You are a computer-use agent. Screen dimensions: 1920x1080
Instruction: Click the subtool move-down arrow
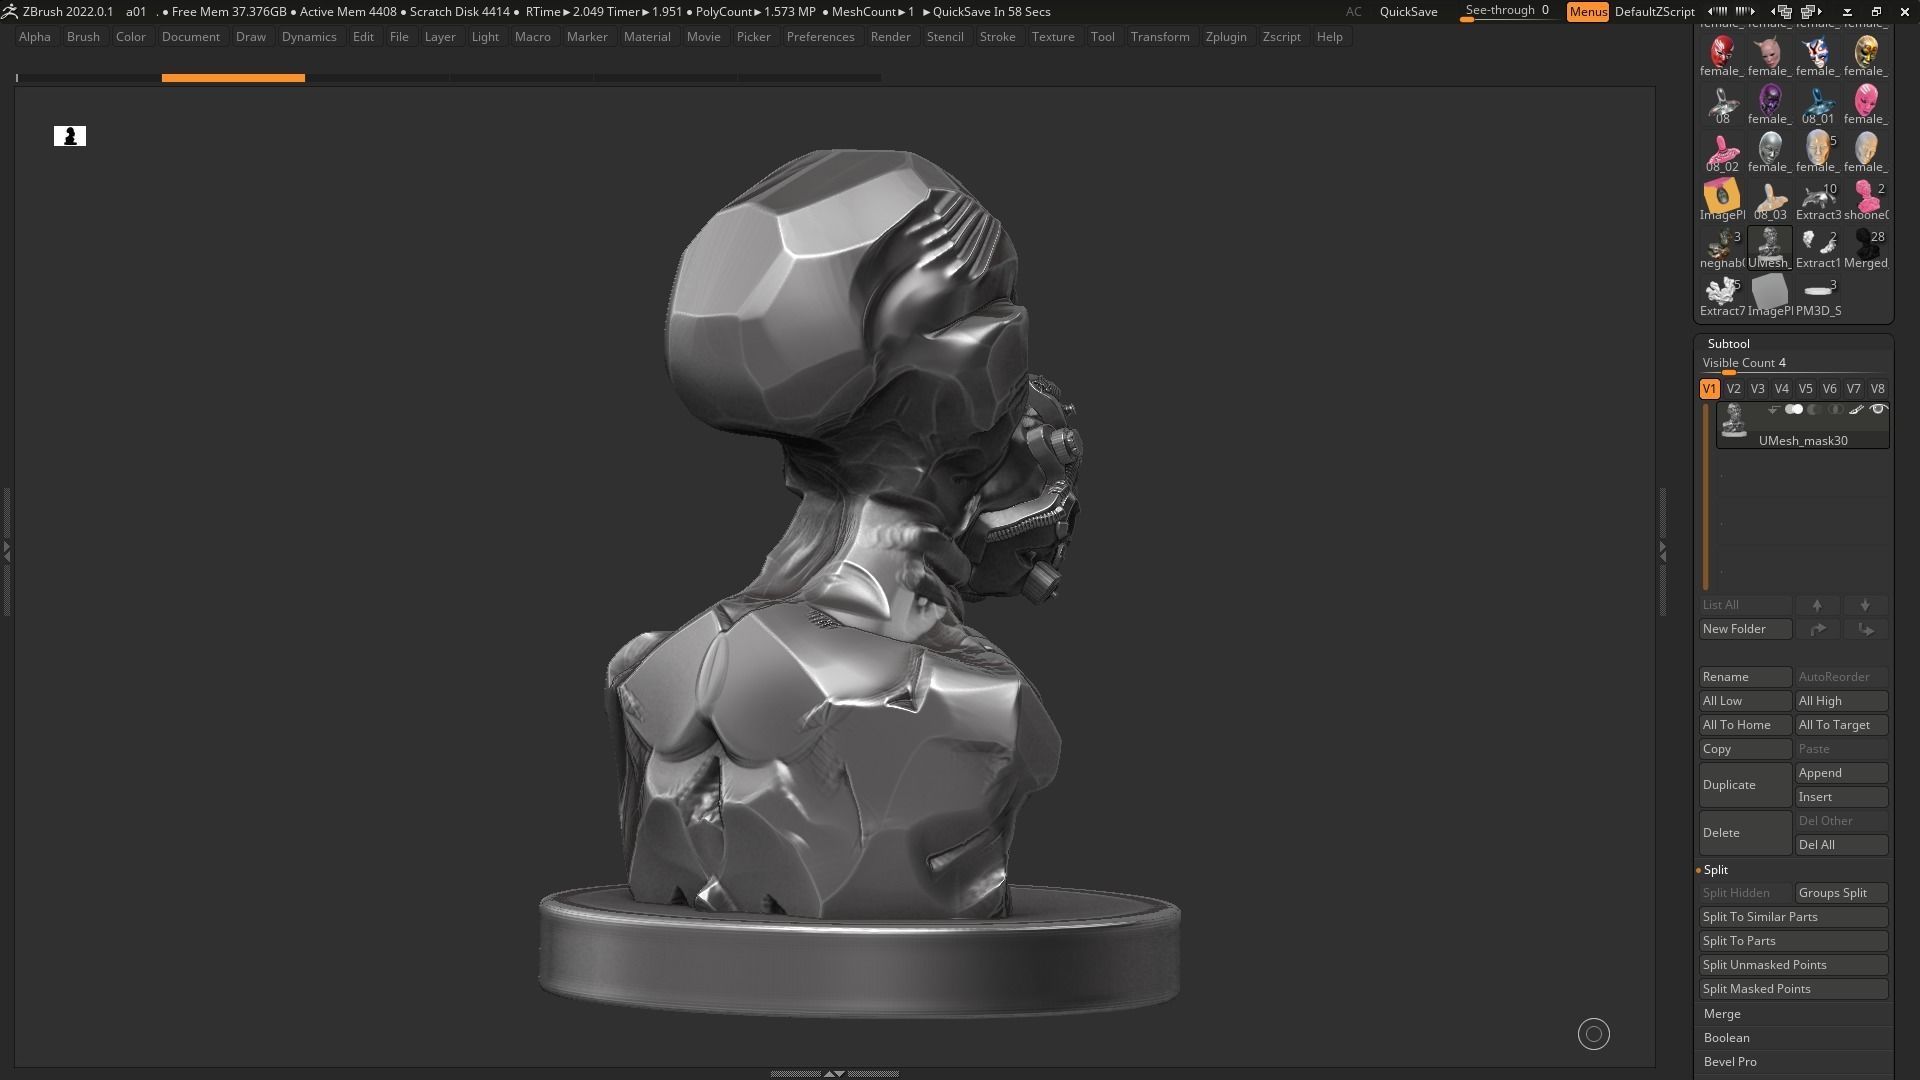tap(1865, 605)
